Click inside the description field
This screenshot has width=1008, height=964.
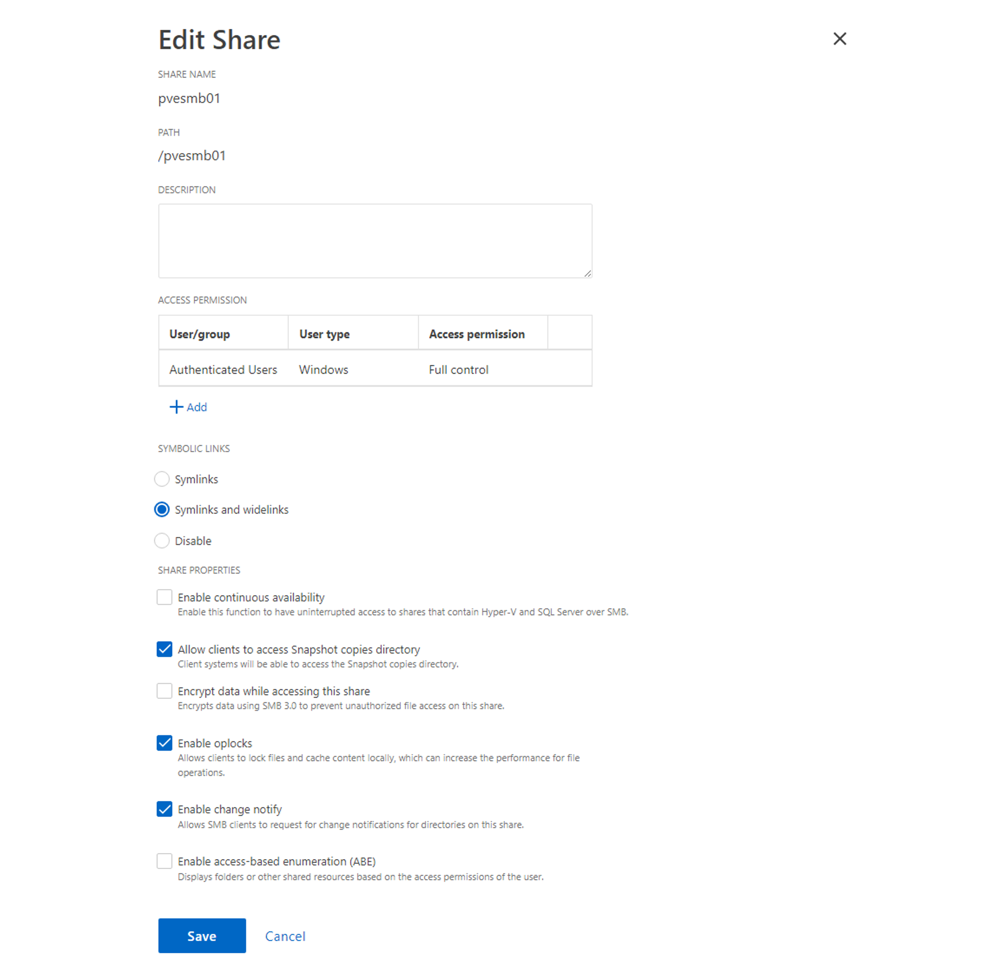(x=375, y=240)
